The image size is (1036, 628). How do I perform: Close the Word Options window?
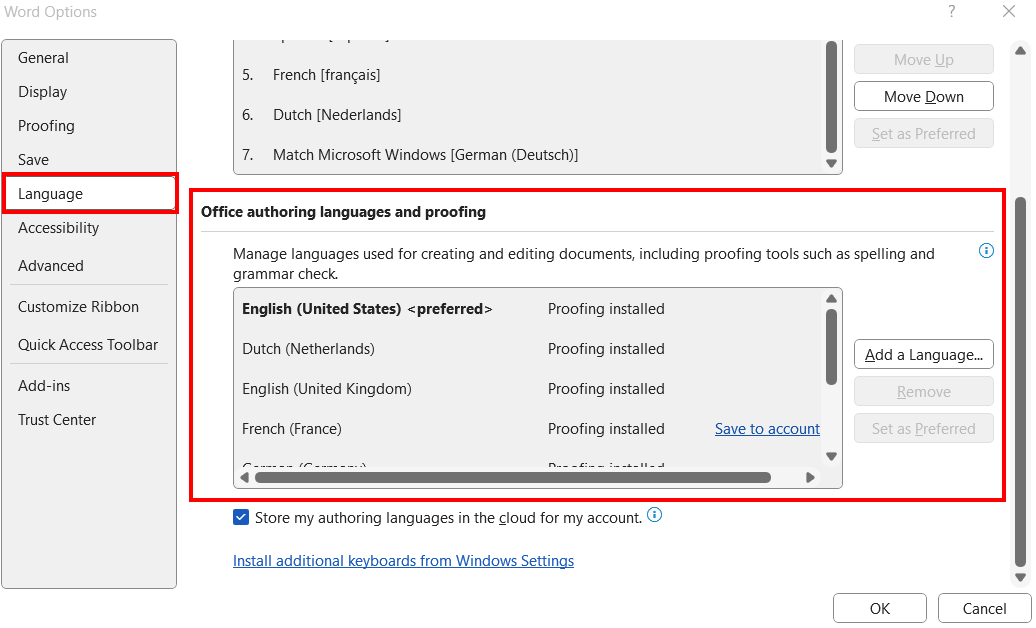1008,11
